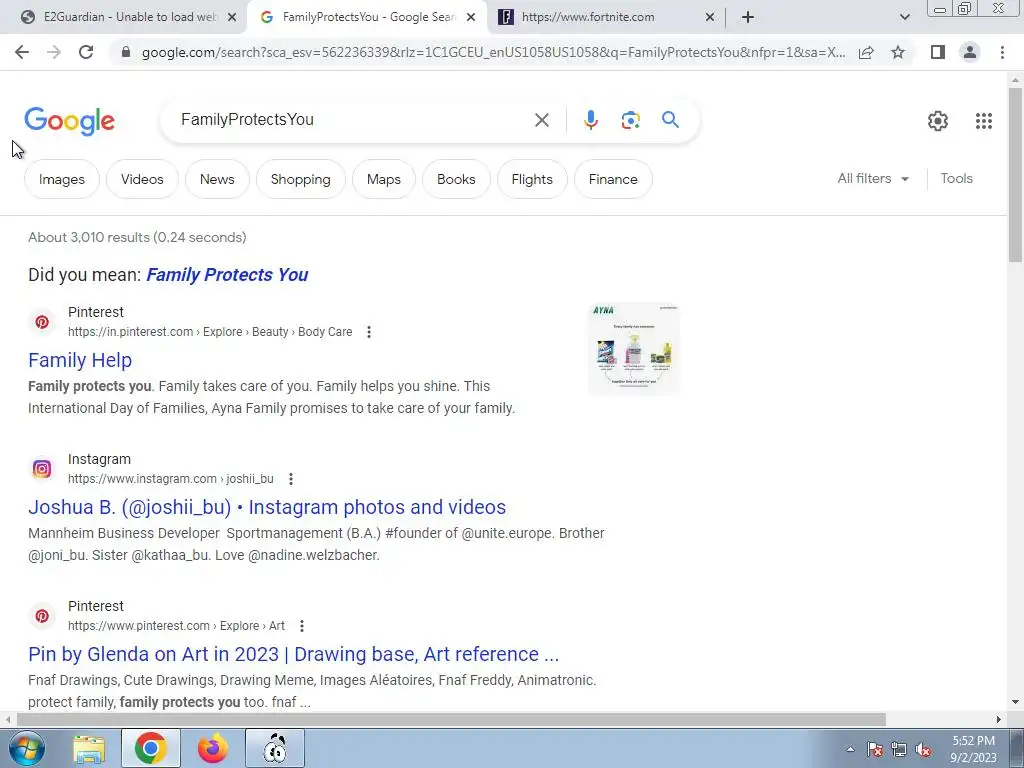Open File Explorer from the taskbar
Screen dimensions: 1024x768
(89, 748)
